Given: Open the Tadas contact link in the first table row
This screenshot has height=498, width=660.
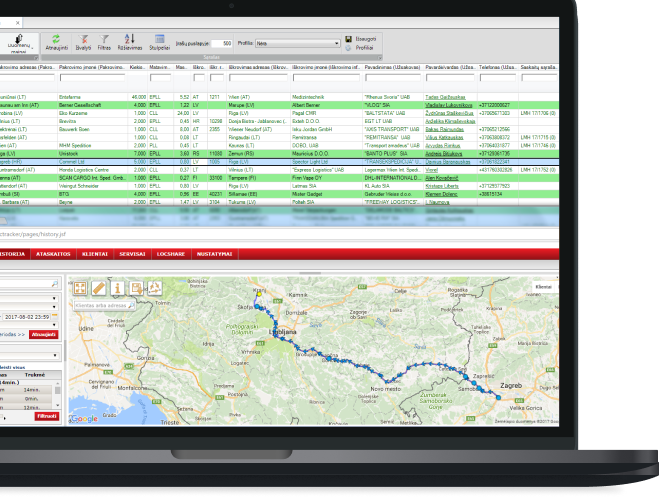Looking at the screenshot, I should (445, 97).
